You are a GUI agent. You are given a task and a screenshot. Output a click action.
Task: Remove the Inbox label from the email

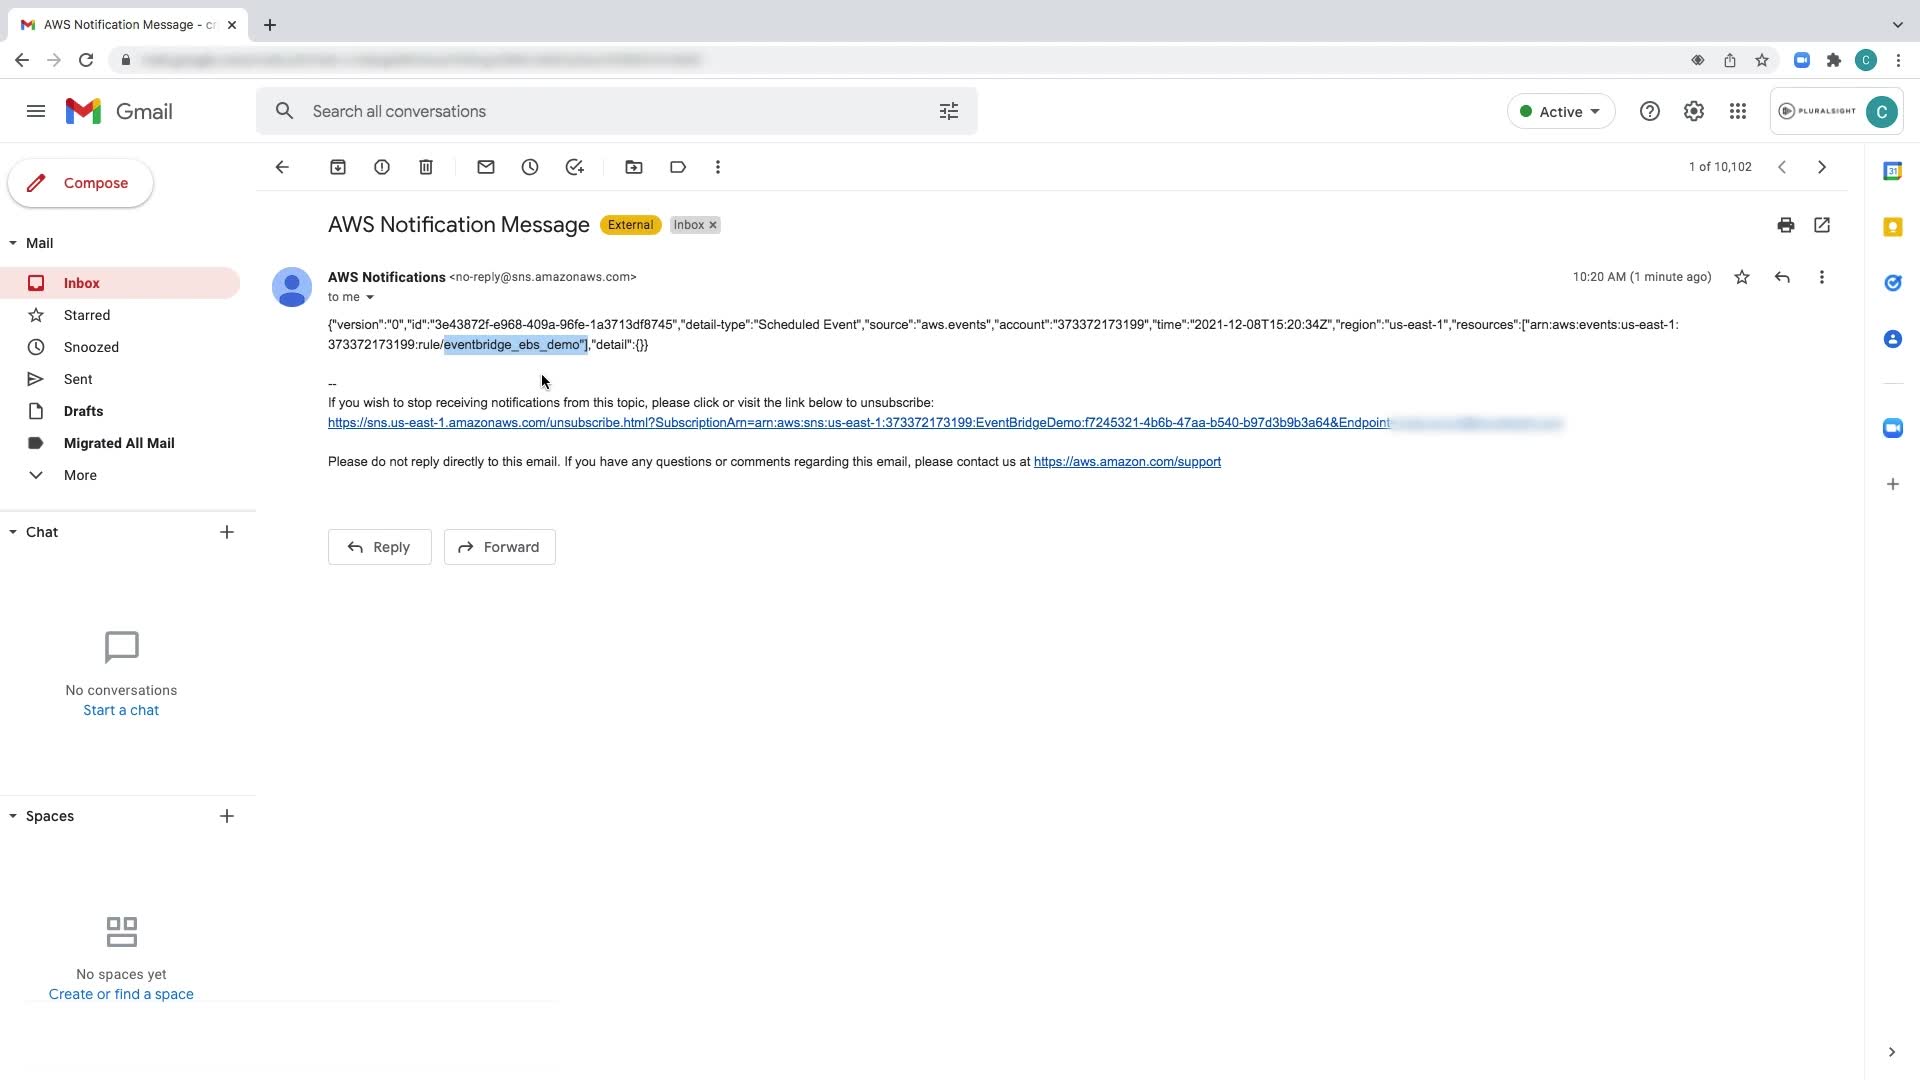click(x=713, y=225)
